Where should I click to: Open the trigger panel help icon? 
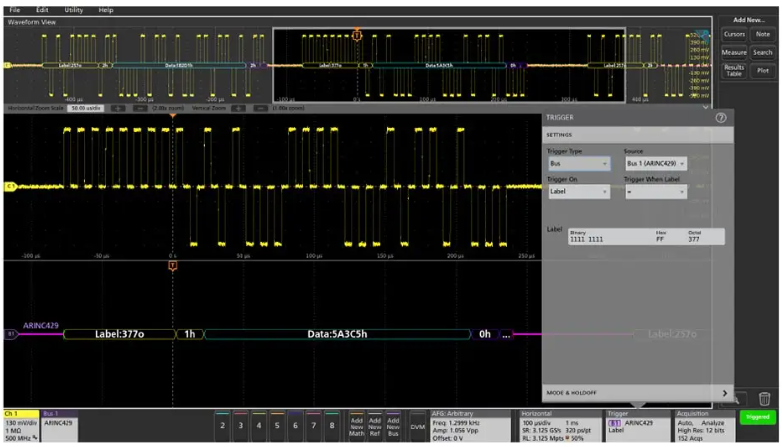click(x=721, y=118)
